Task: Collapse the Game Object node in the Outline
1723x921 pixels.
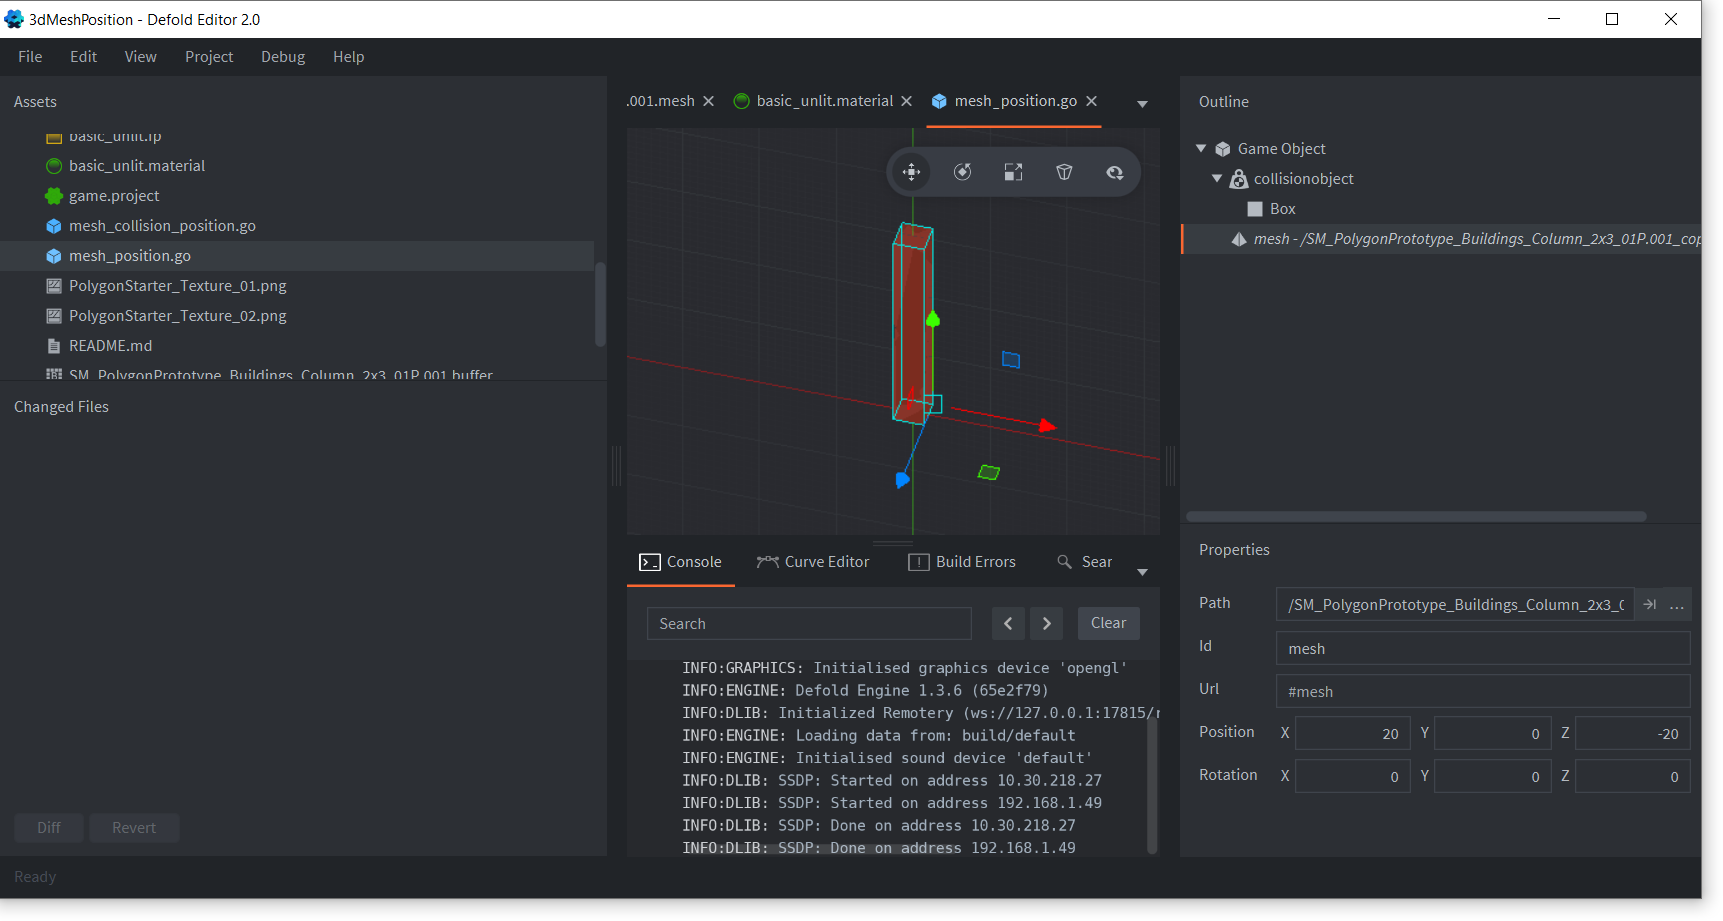Action: click(1201, 148)
